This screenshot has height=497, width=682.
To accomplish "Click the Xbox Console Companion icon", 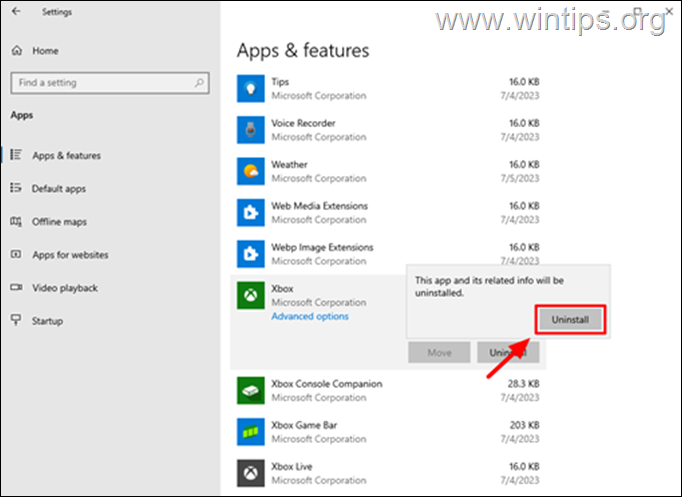I will point(251,390).
